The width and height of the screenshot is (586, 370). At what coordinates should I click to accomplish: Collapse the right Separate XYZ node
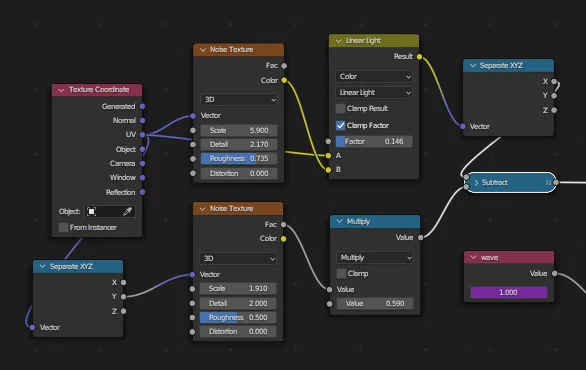(x=473, y=65)
